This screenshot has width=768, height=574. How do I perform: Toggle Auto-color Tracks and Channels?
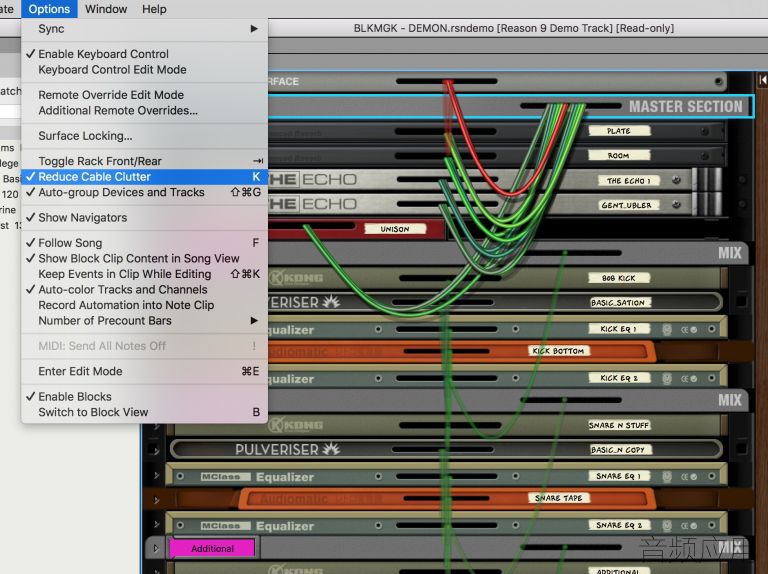click(145, 289)
